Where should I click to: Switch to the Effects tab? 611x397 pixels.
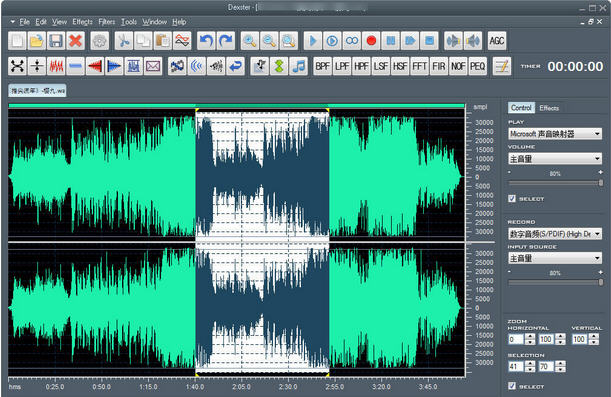549,108
